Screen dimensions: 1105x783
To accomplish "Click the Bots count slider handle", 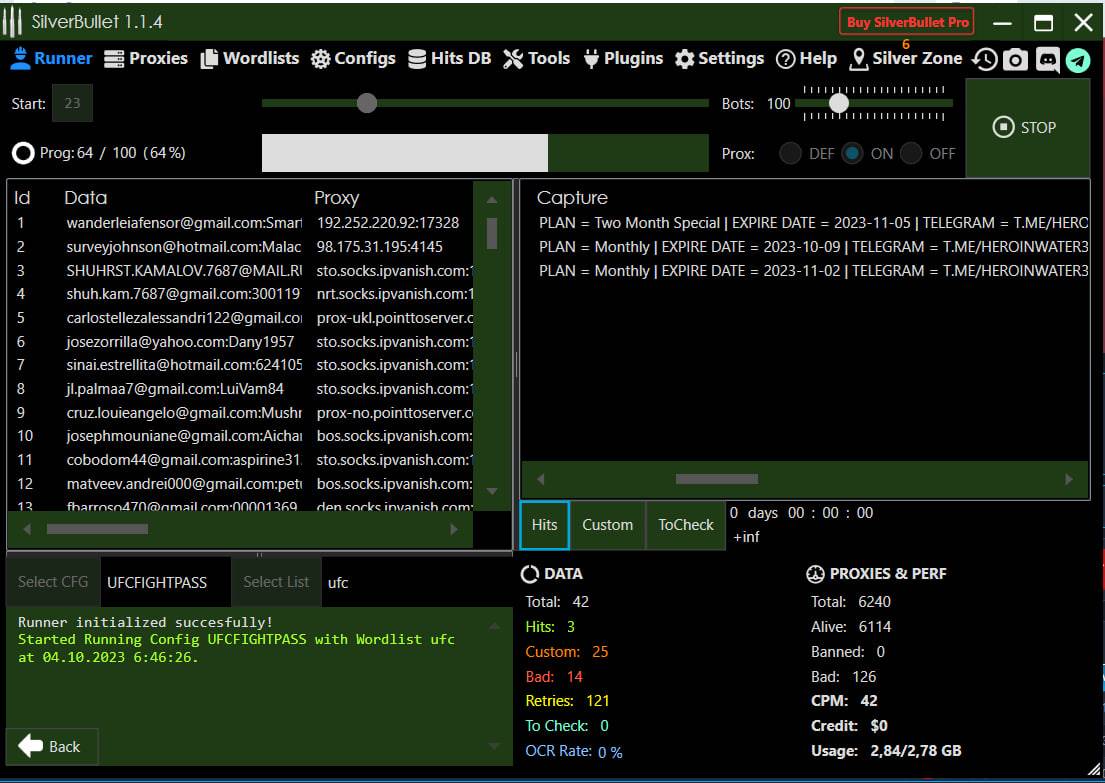I will (839, 103).
